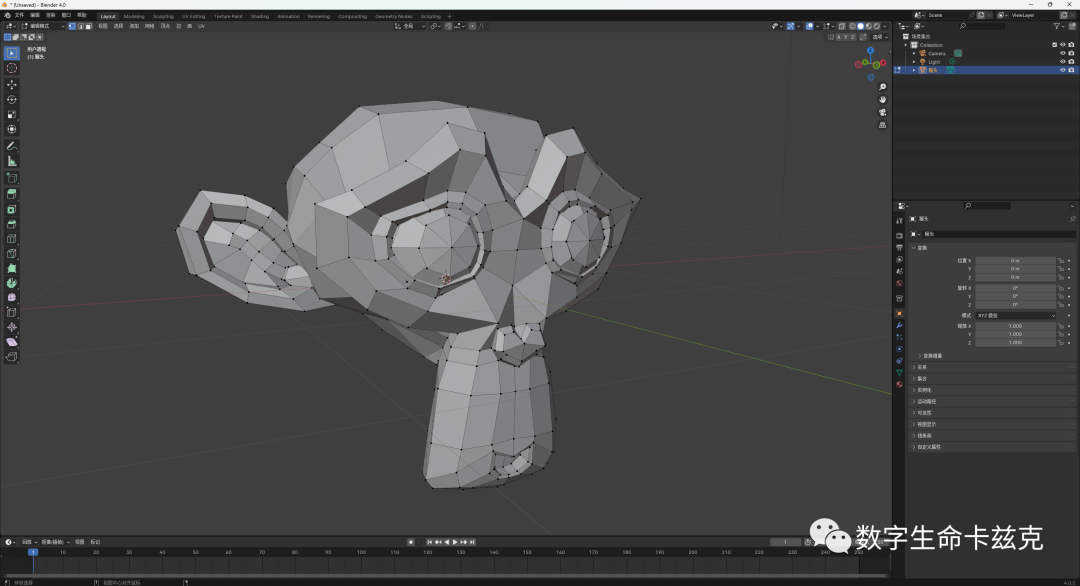1080x586 pixels.
Task: Open the Modifiers wrench tab
Action: (x=899, y=325)
